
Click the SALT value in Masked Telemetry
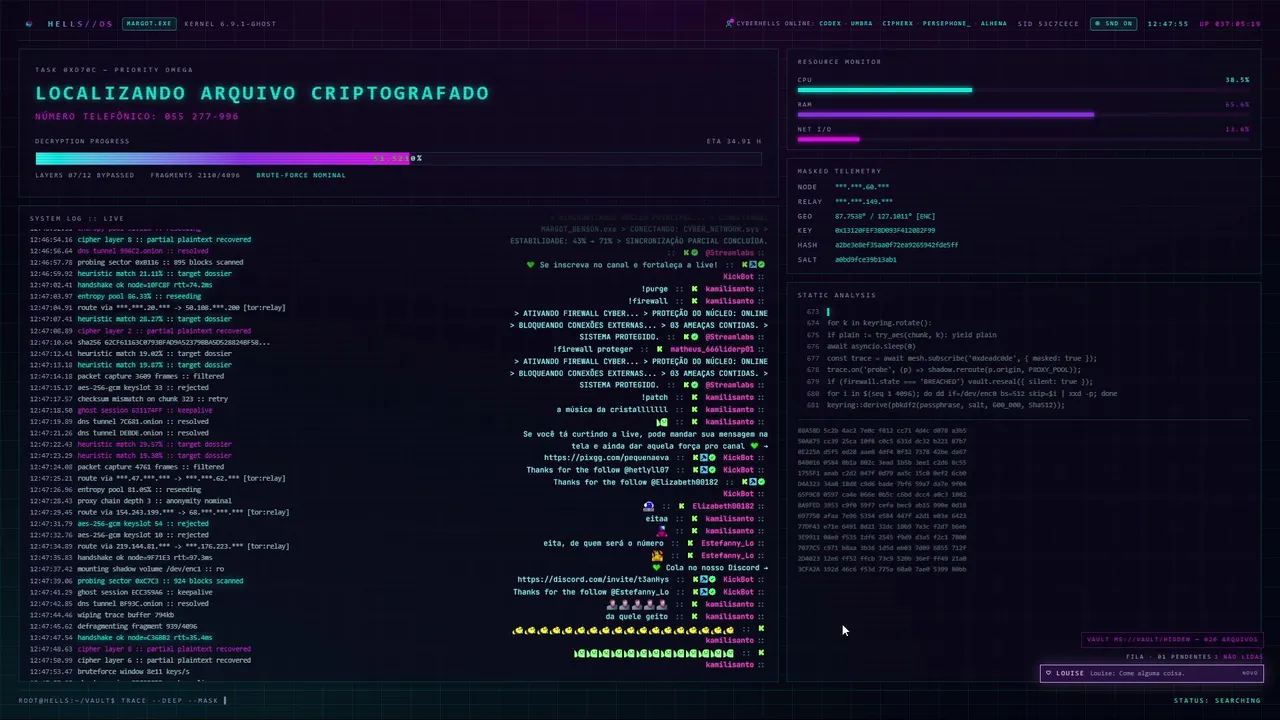(866, 260)
